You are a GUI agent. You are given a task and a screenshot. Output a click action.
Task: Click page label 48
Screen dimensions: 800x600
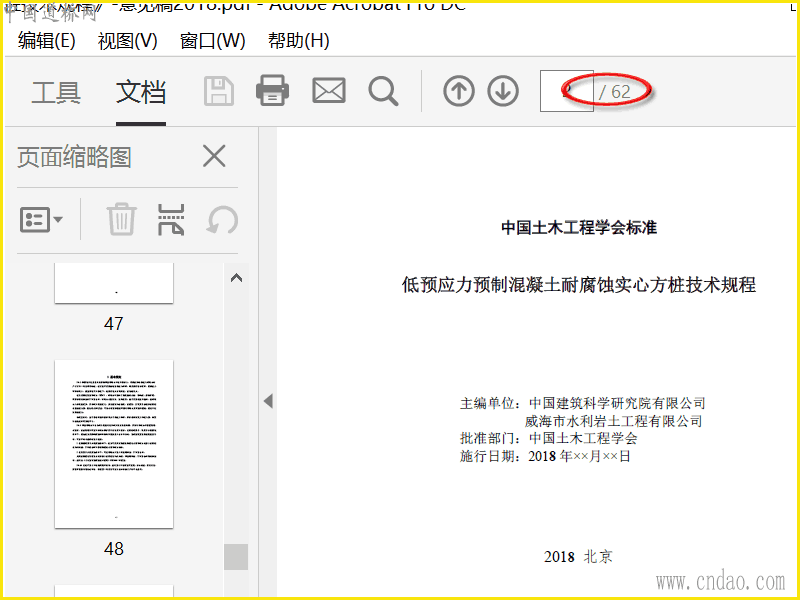[x=113, y=549]
